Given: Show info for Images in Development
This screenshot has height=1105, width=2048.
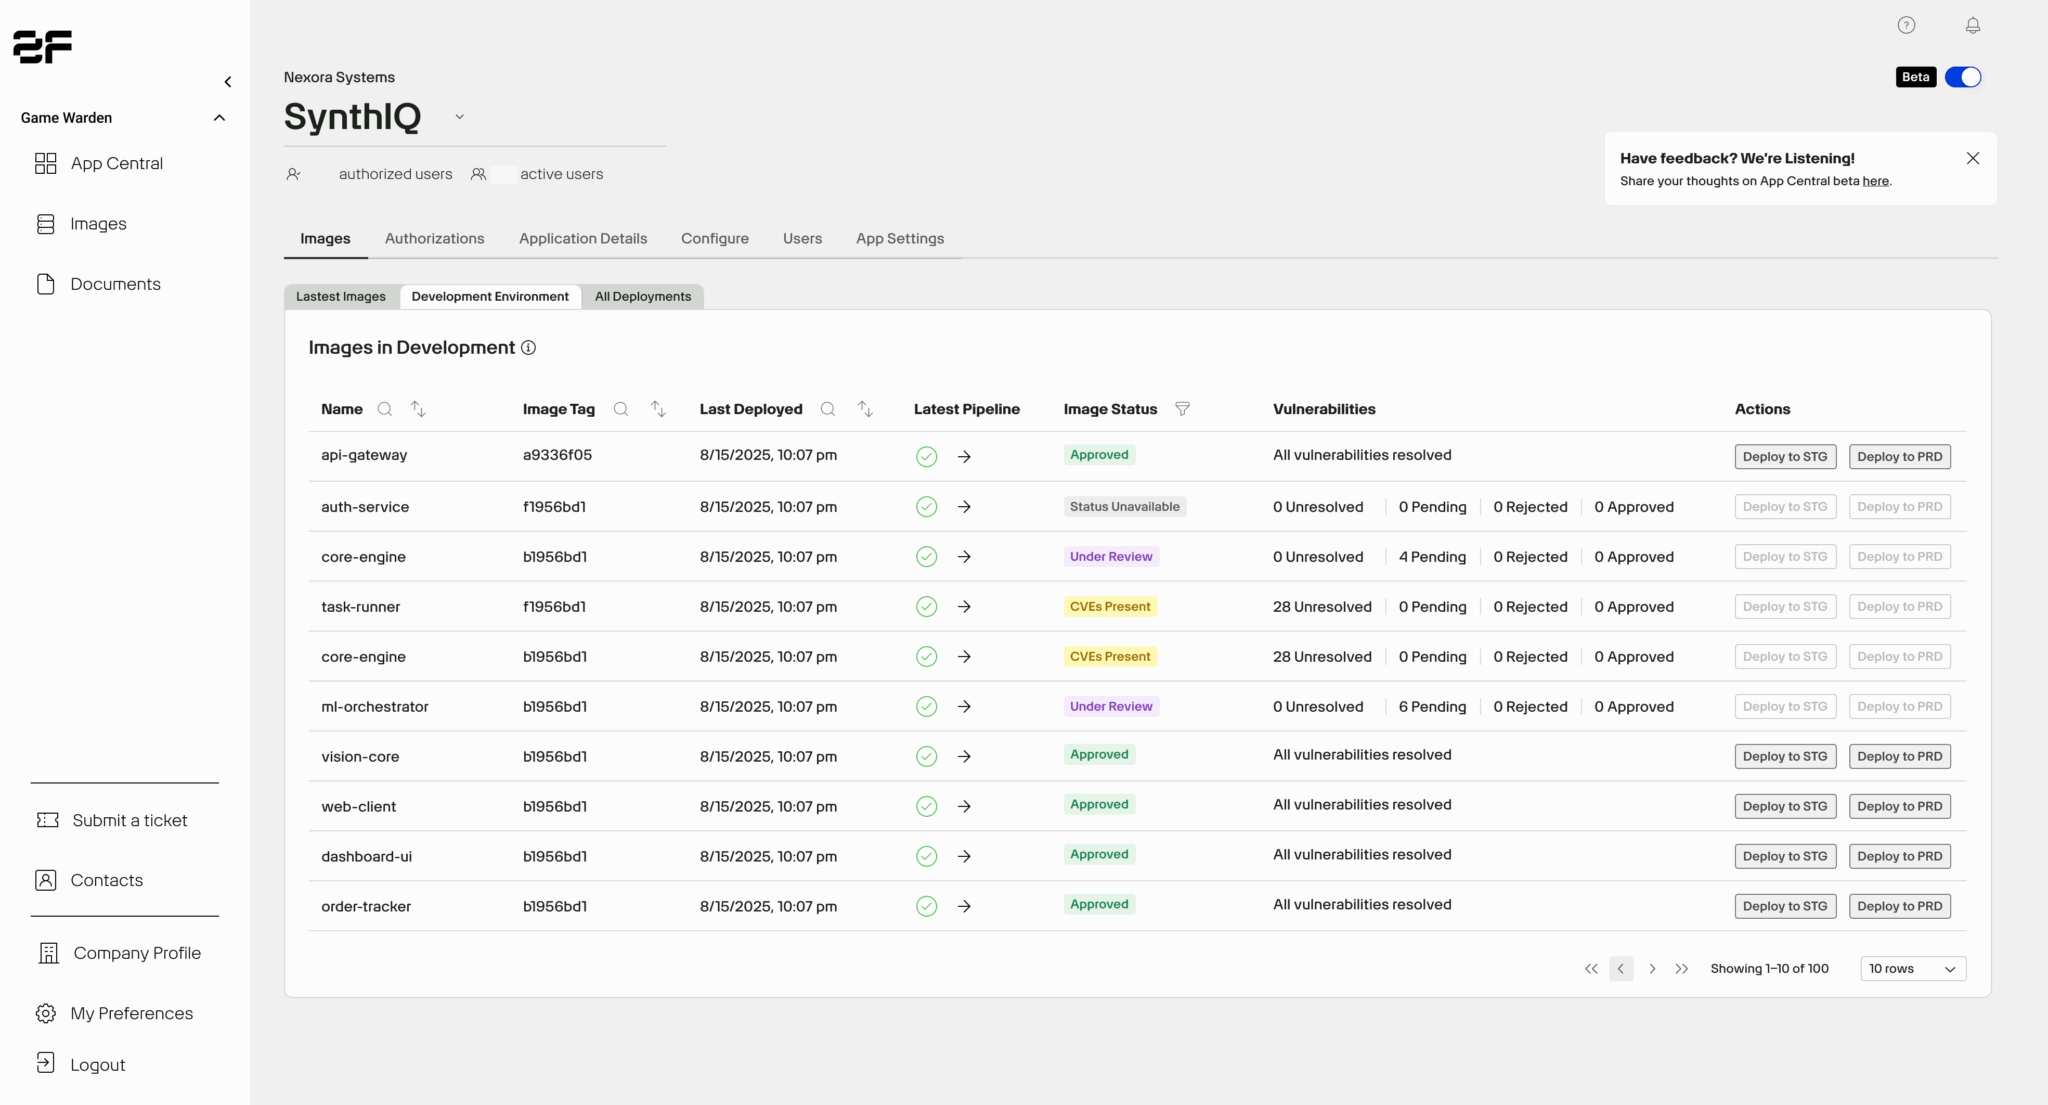Looking at the screenshot, I should coord(528,348).
